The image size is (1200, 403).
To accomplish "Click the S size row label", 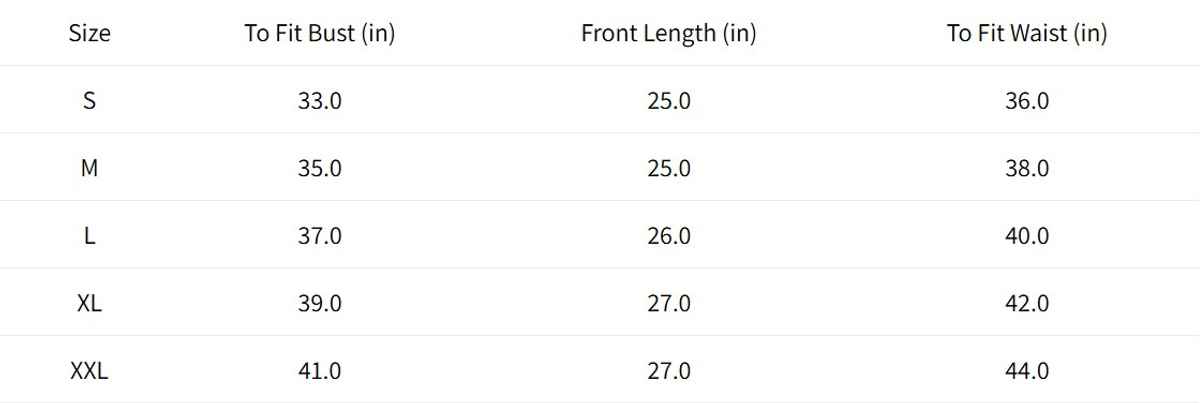I will 89,101.
